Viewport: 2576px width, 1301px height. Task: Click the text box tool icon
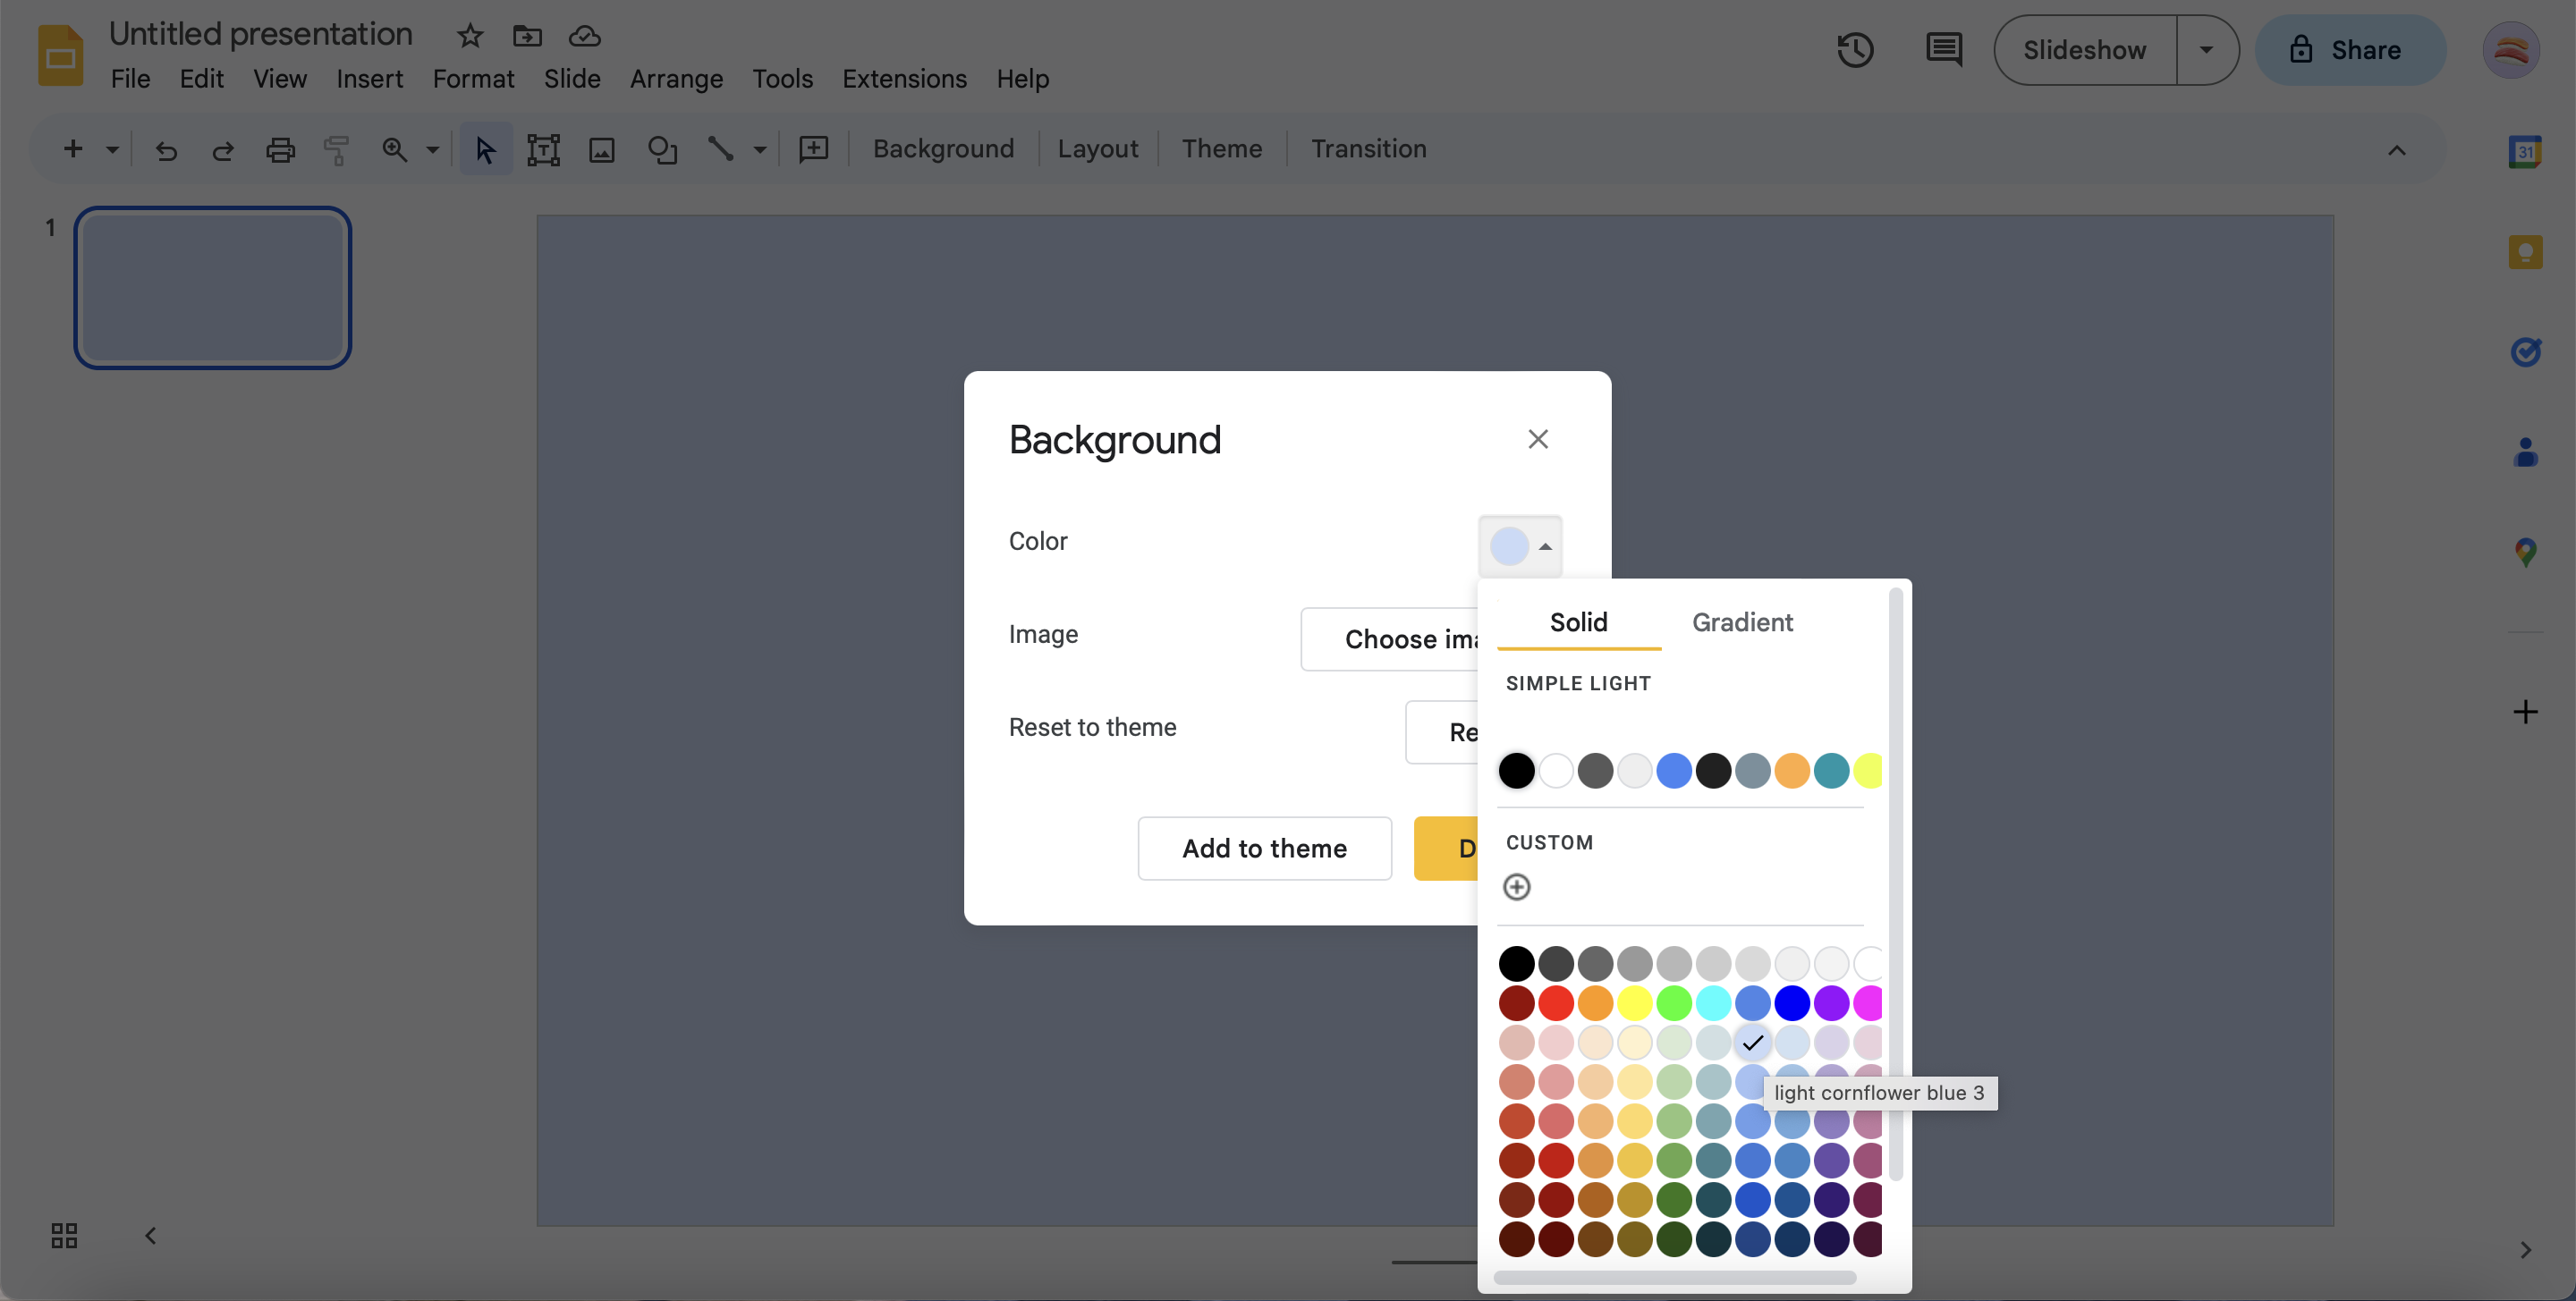(543, 149)
